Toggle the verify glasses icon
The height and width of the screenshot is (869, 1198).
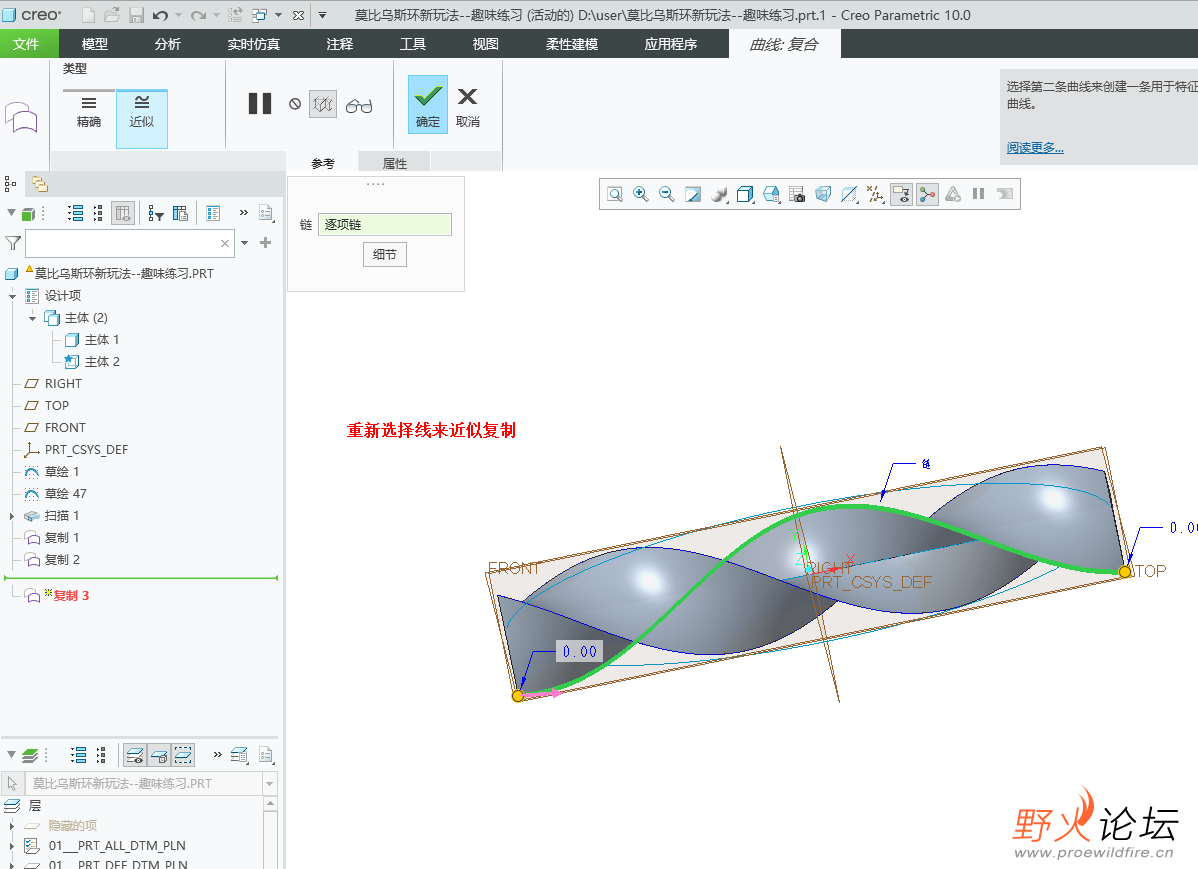coord(359,105)
